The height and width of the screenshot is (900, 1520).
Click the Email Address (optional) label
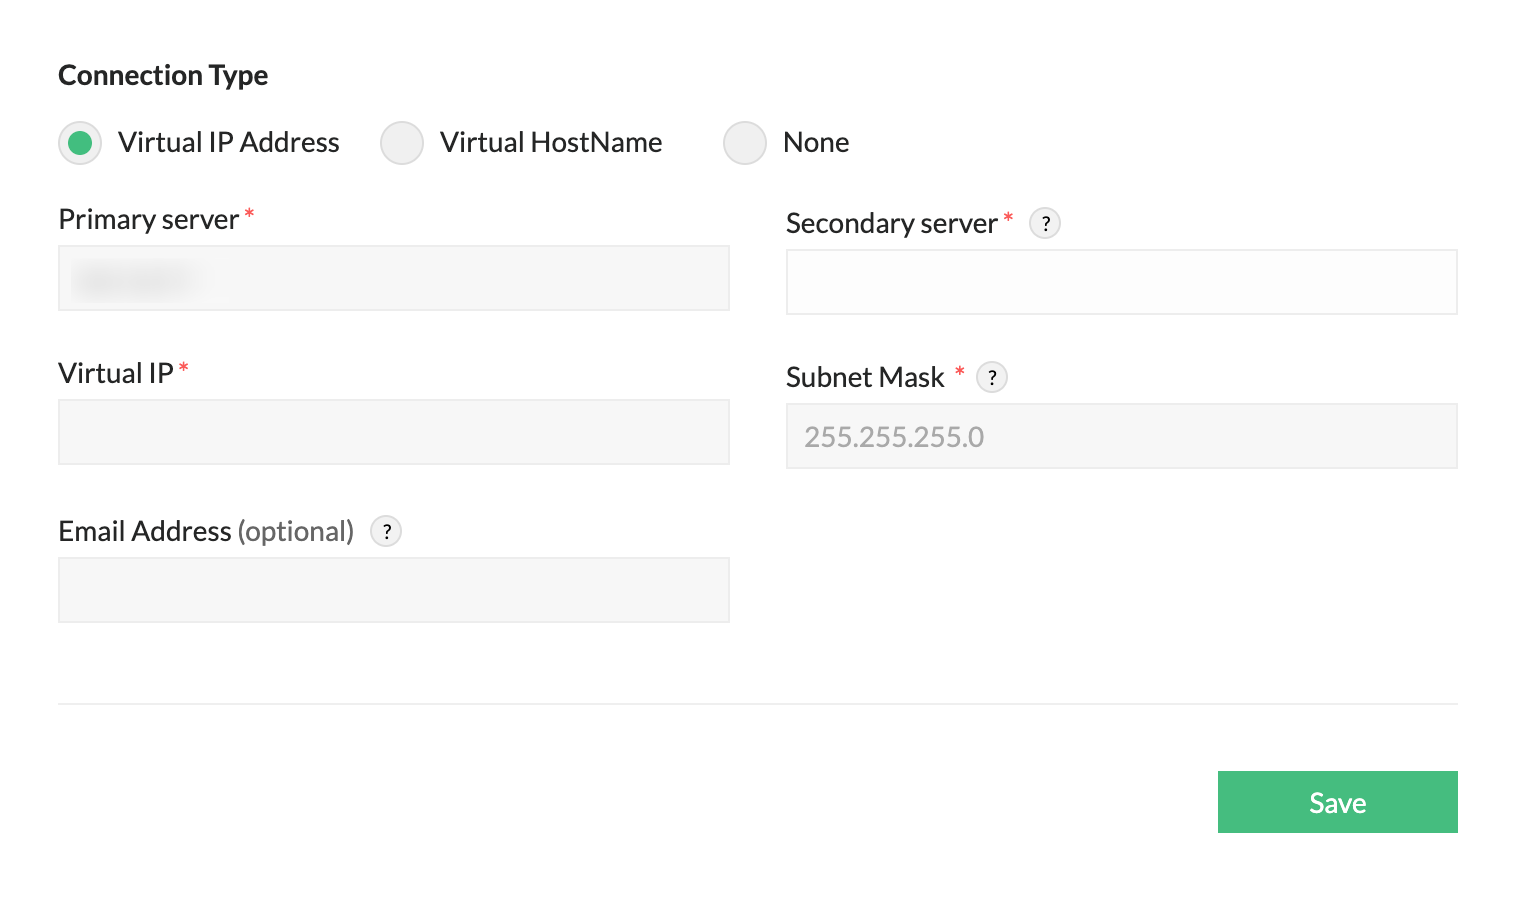point(206,532)
